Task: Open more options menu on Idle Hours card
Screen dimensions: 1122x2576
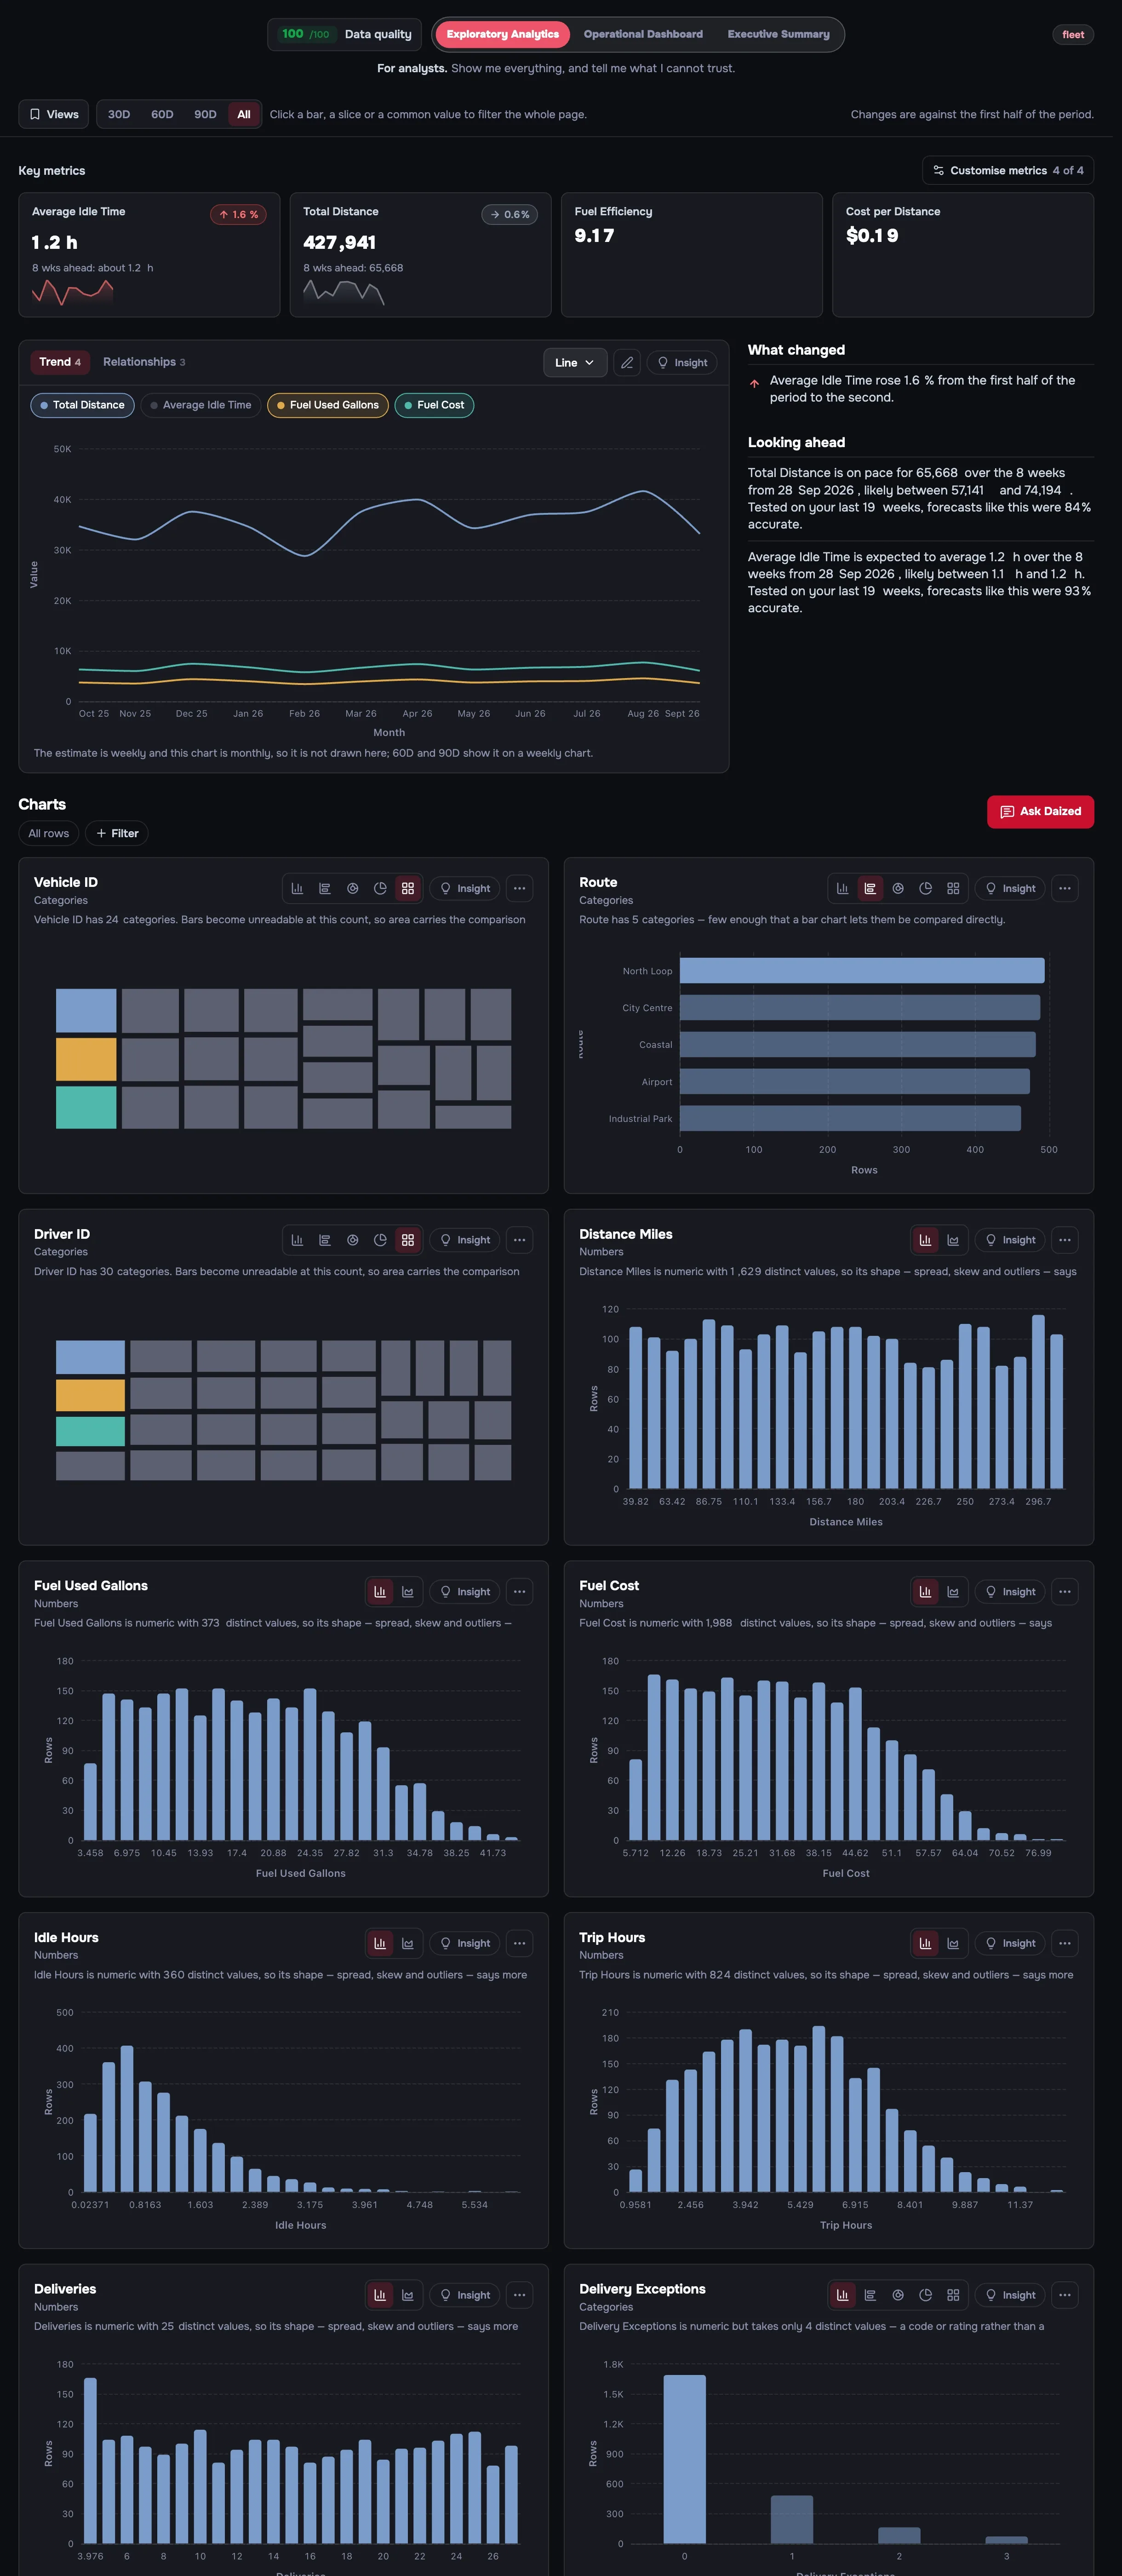Action: (519, 1943)
